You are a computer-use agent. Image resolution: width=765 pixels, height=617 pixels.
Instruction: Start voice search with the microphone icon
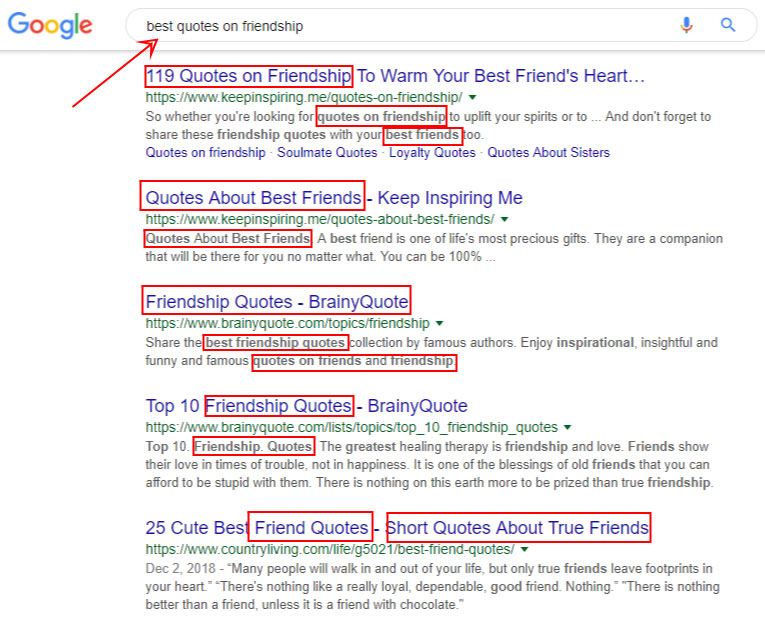click(x=686, y=24)
